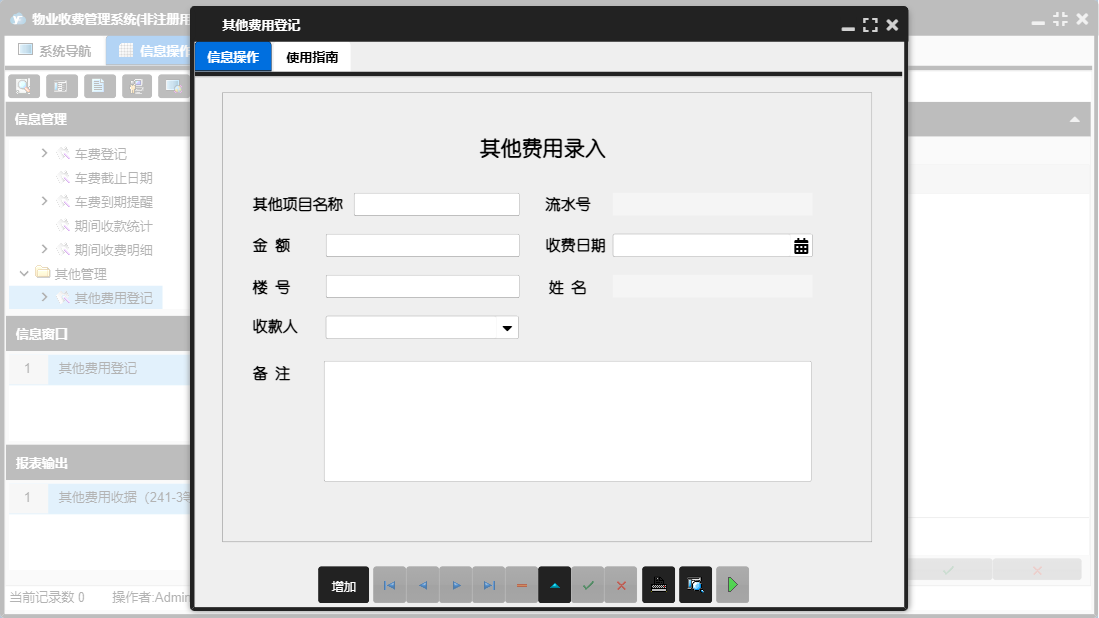Viewport: 1099px width, 618px height.
Task: Run the query with the green play icon
Action: tap(732, 585)
